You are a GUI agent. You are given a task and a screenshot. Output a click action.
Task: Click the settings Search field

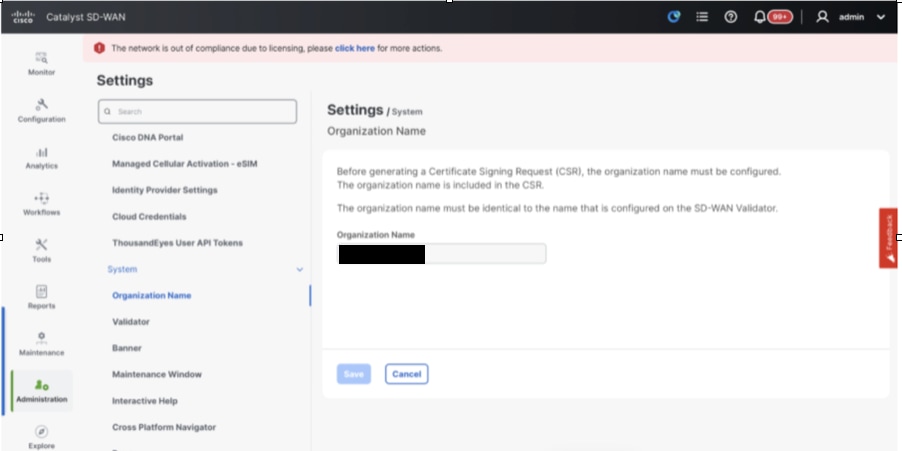coord(198,111)
